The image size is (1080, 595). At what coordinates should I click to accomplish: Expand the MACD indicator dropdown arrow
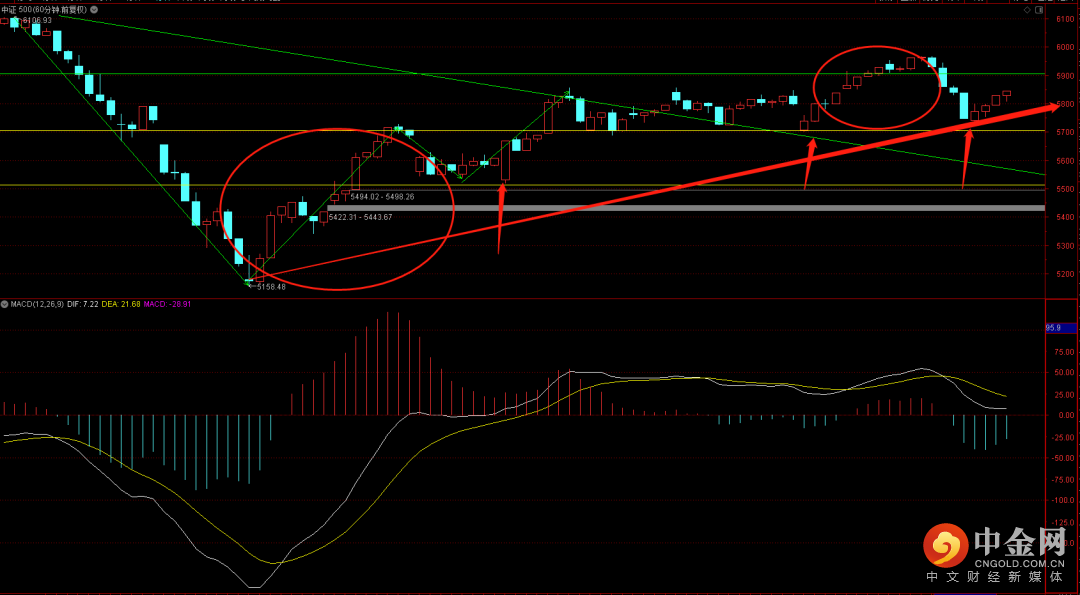[4, 304]
